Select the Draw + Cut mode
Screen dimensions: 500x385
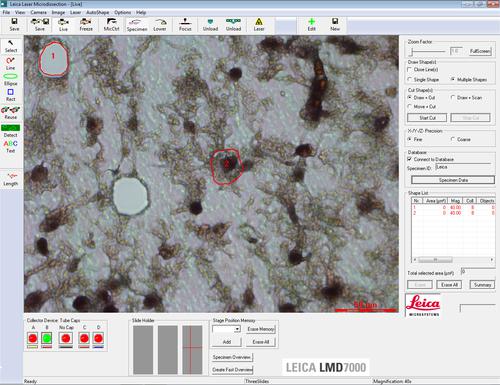[x=410, y=97]
